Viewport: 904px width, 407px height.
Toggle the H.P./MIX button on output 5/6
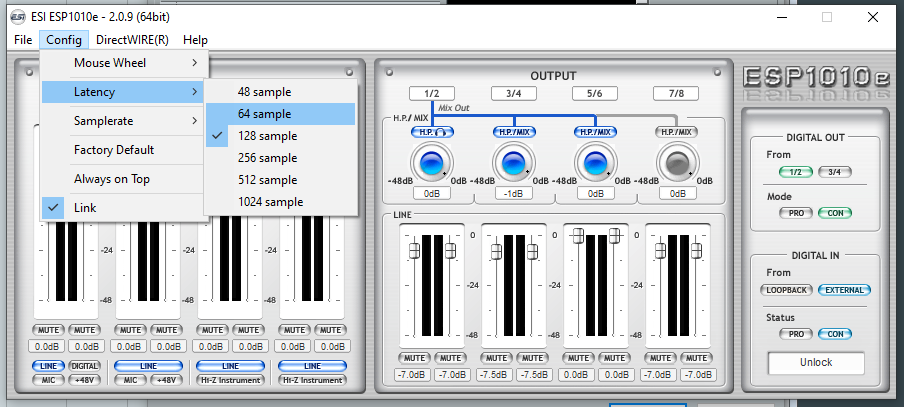(x=596, y=132)
